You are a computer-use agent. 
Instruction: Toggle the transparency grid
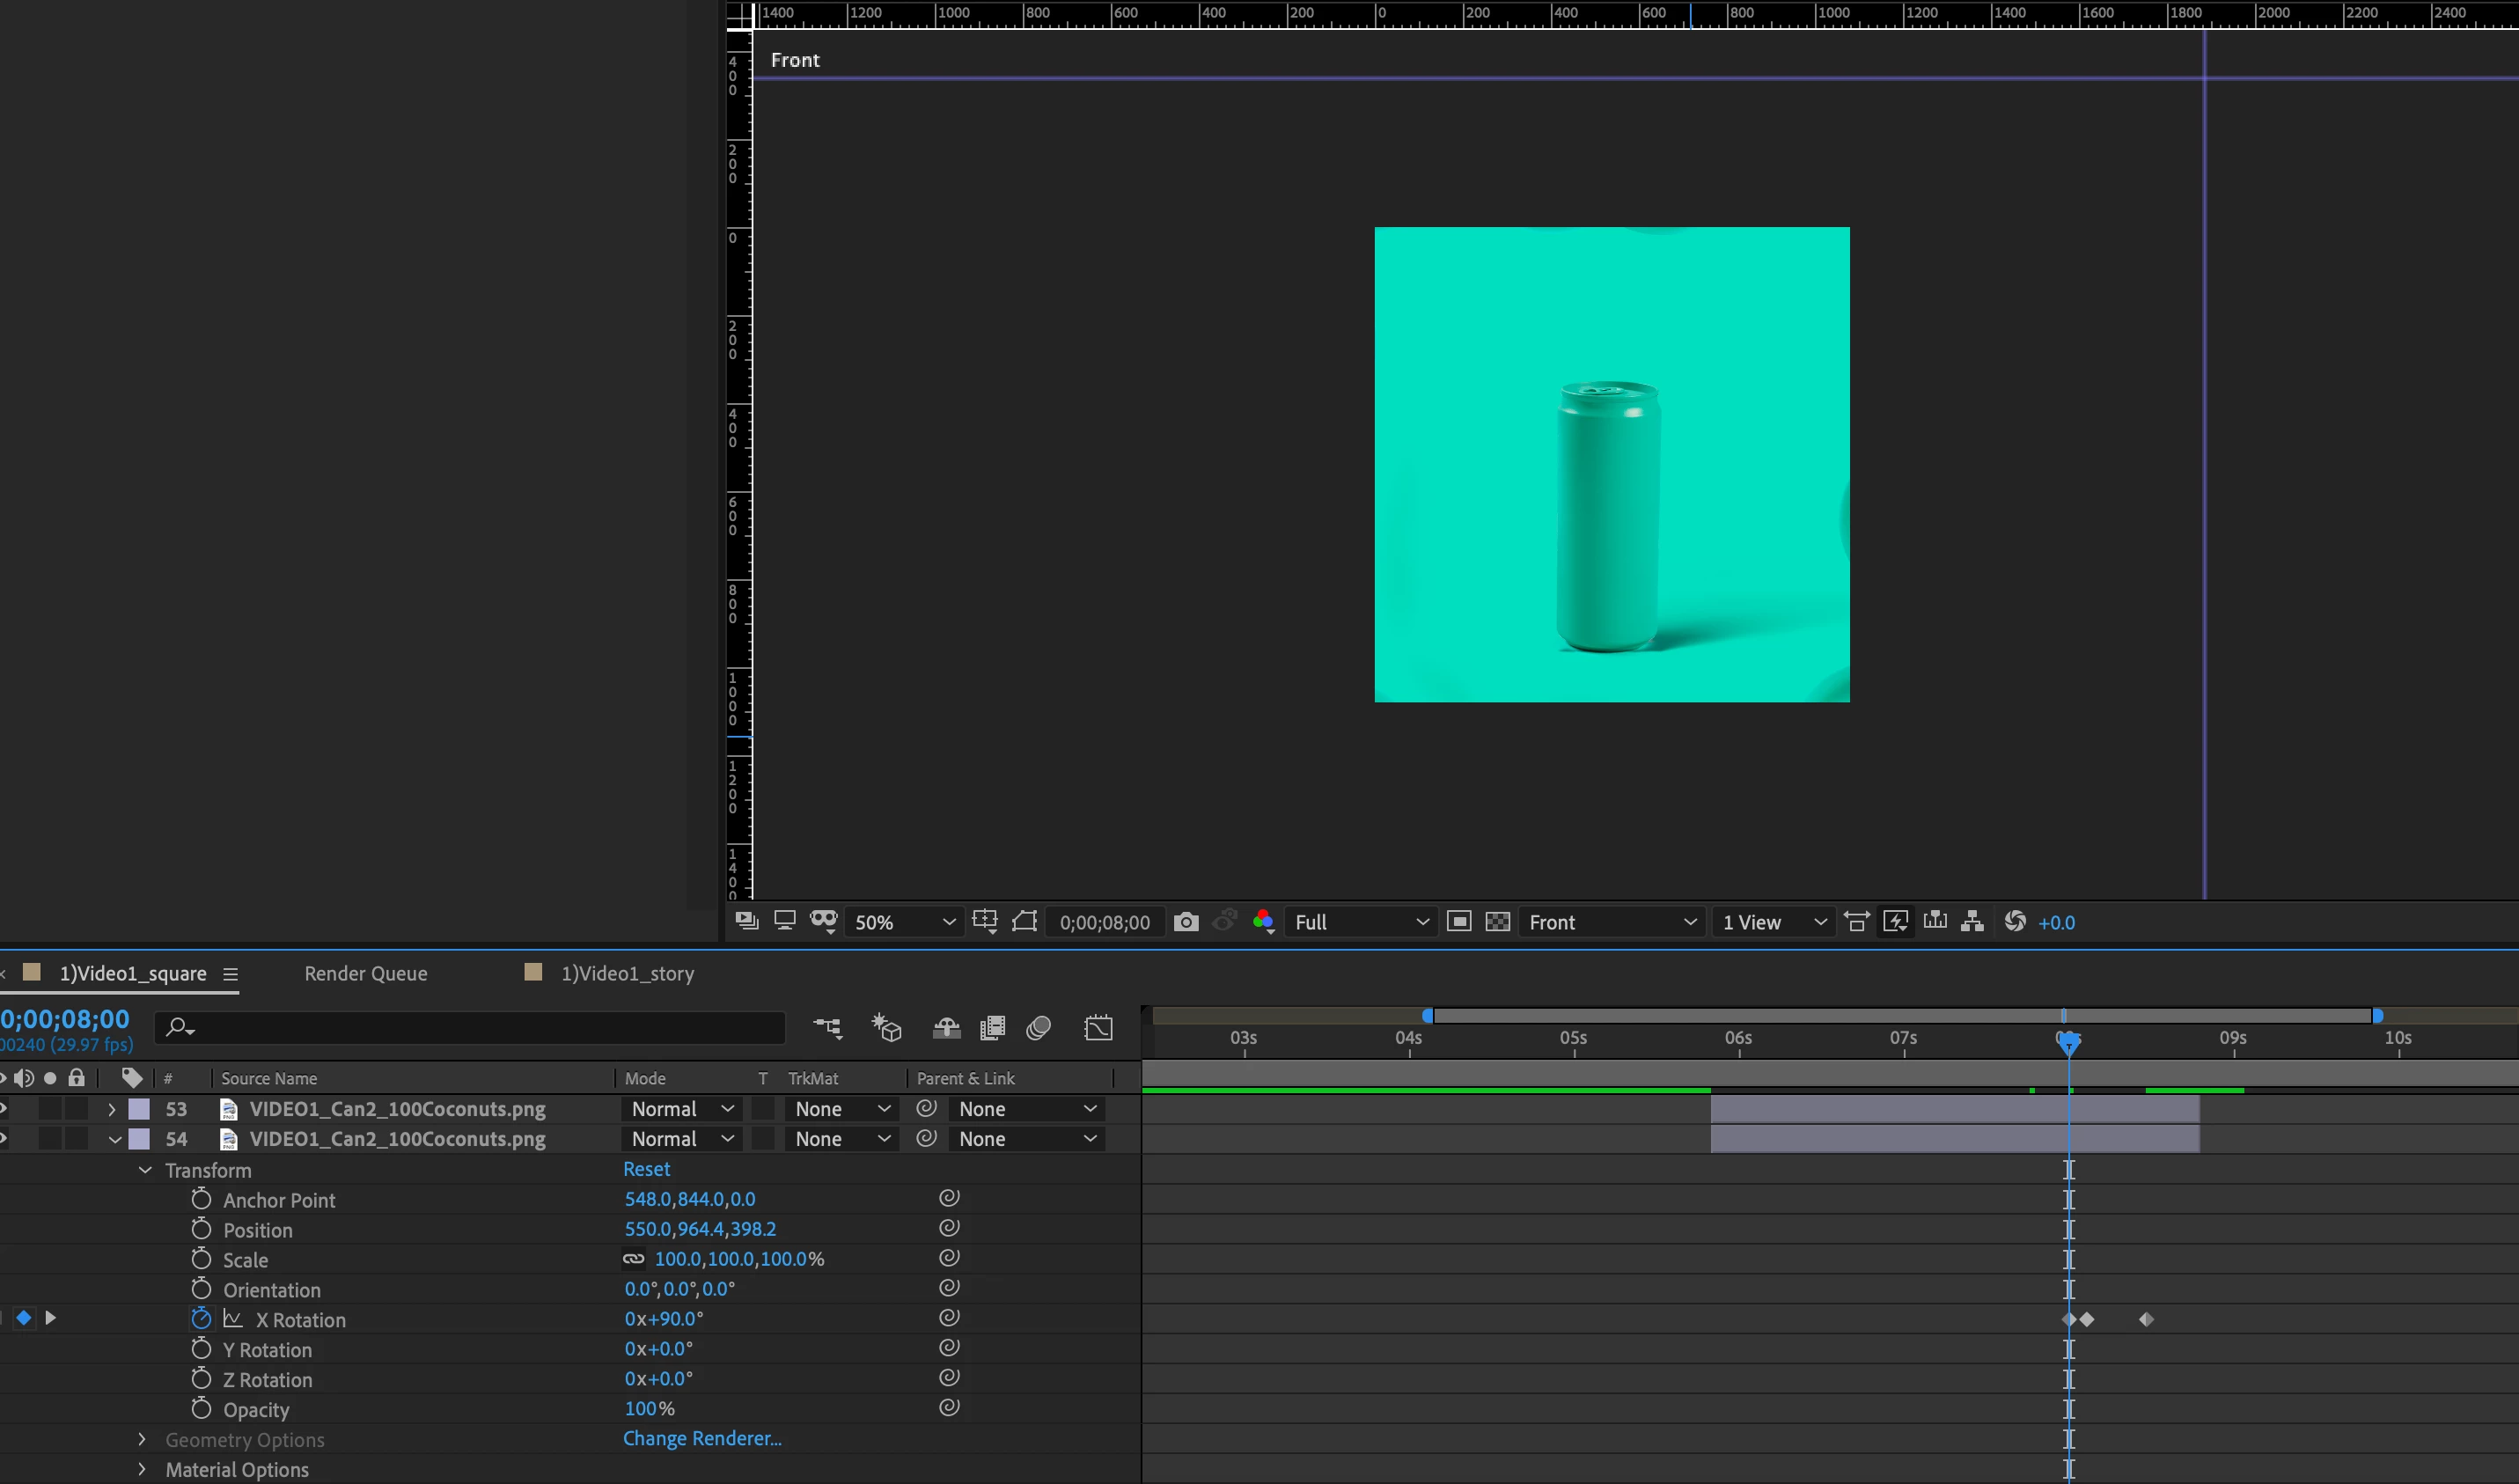[x=1497, y=922]
